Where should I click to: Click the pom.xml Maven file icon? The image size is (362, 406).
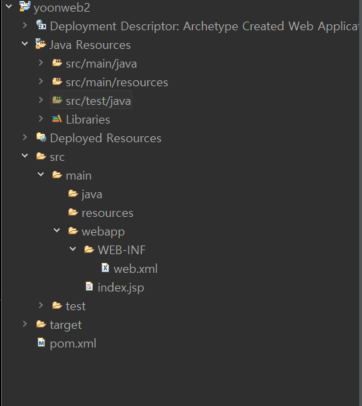41,342
